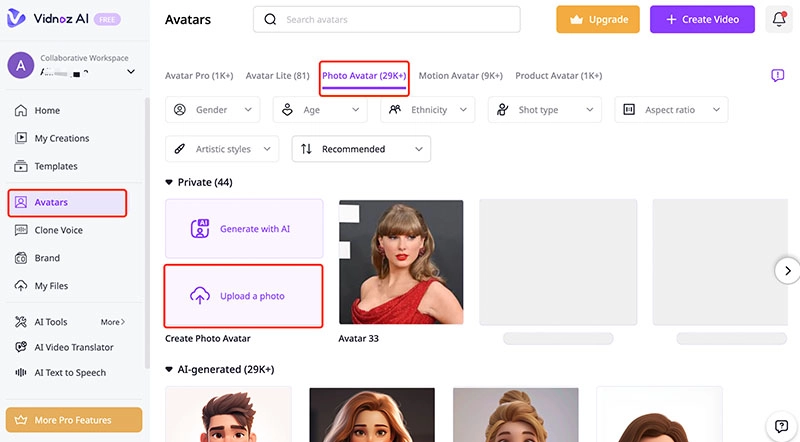Viewport: 800px width, 442px height.
Task: Open the feedback icon near tabs
Action: click(x=778, y=76)
